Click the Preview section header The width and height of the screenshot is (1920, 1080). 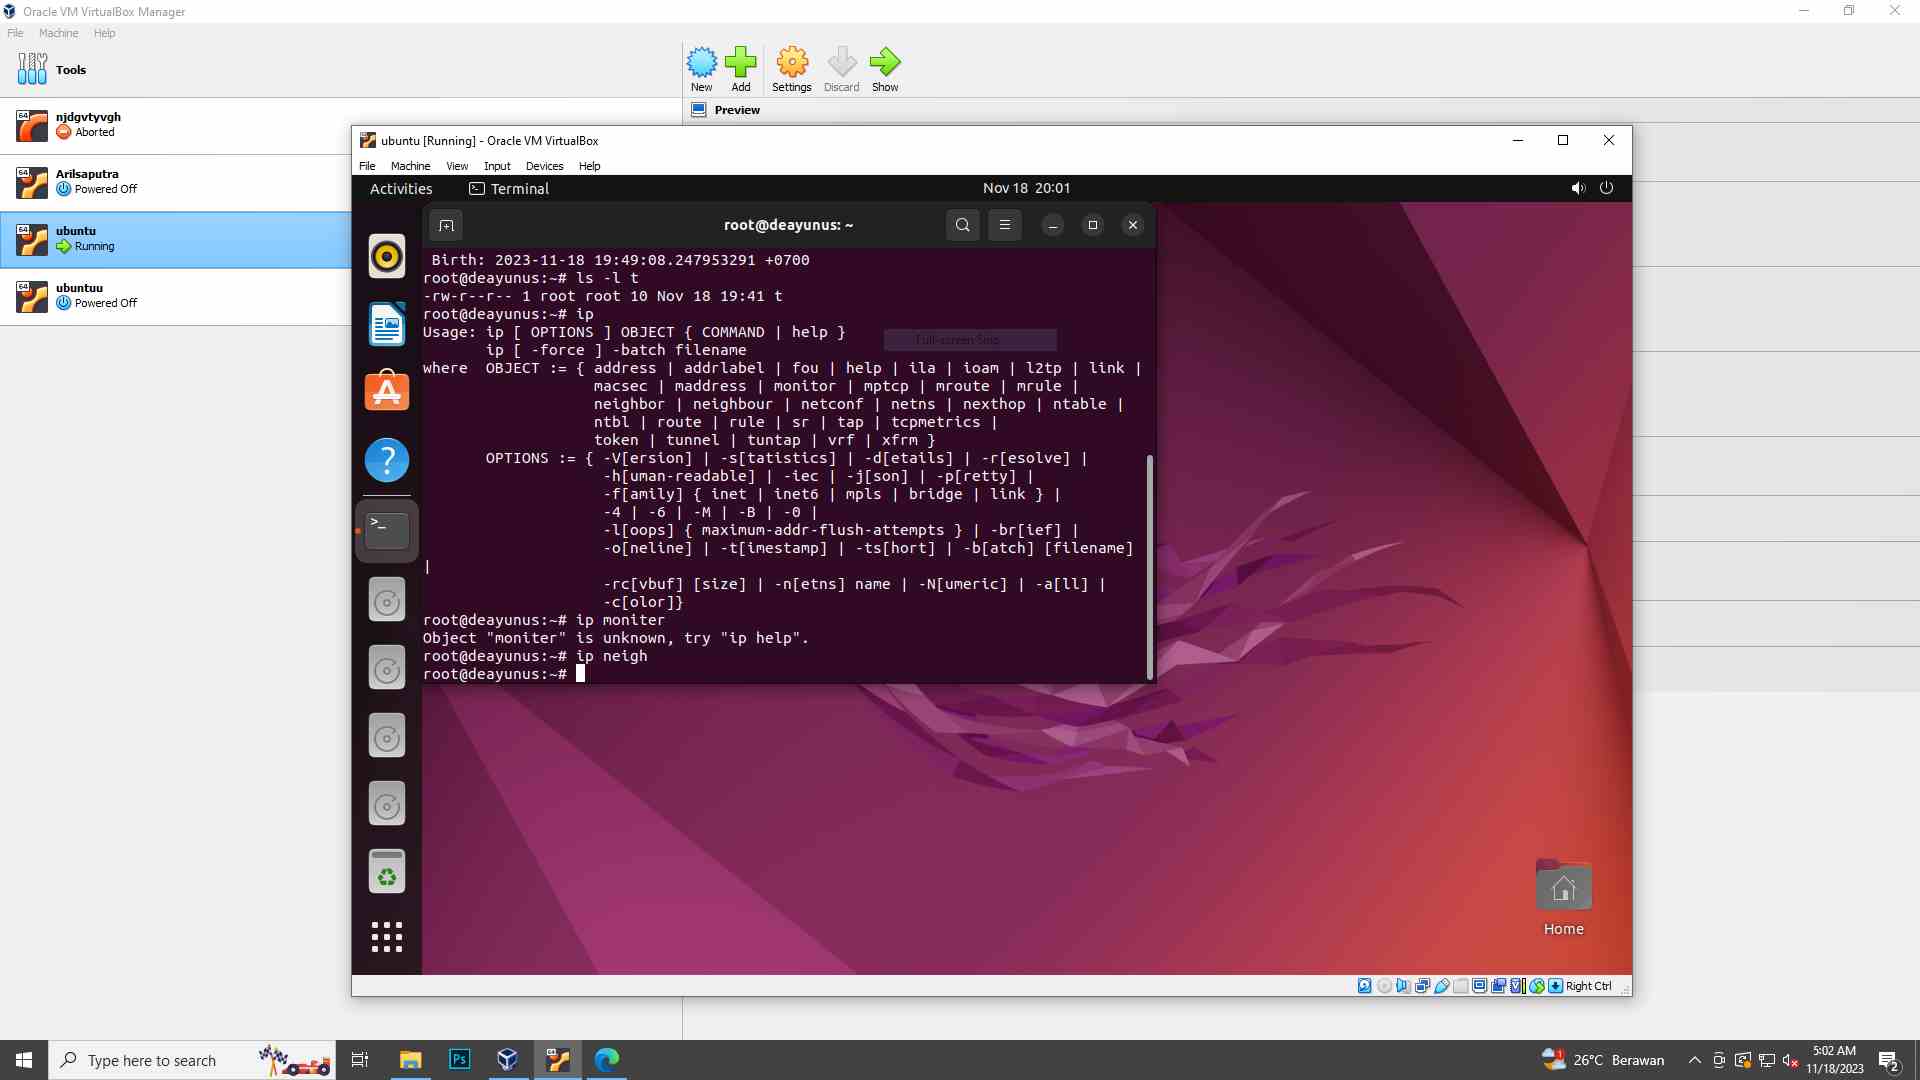737,110
